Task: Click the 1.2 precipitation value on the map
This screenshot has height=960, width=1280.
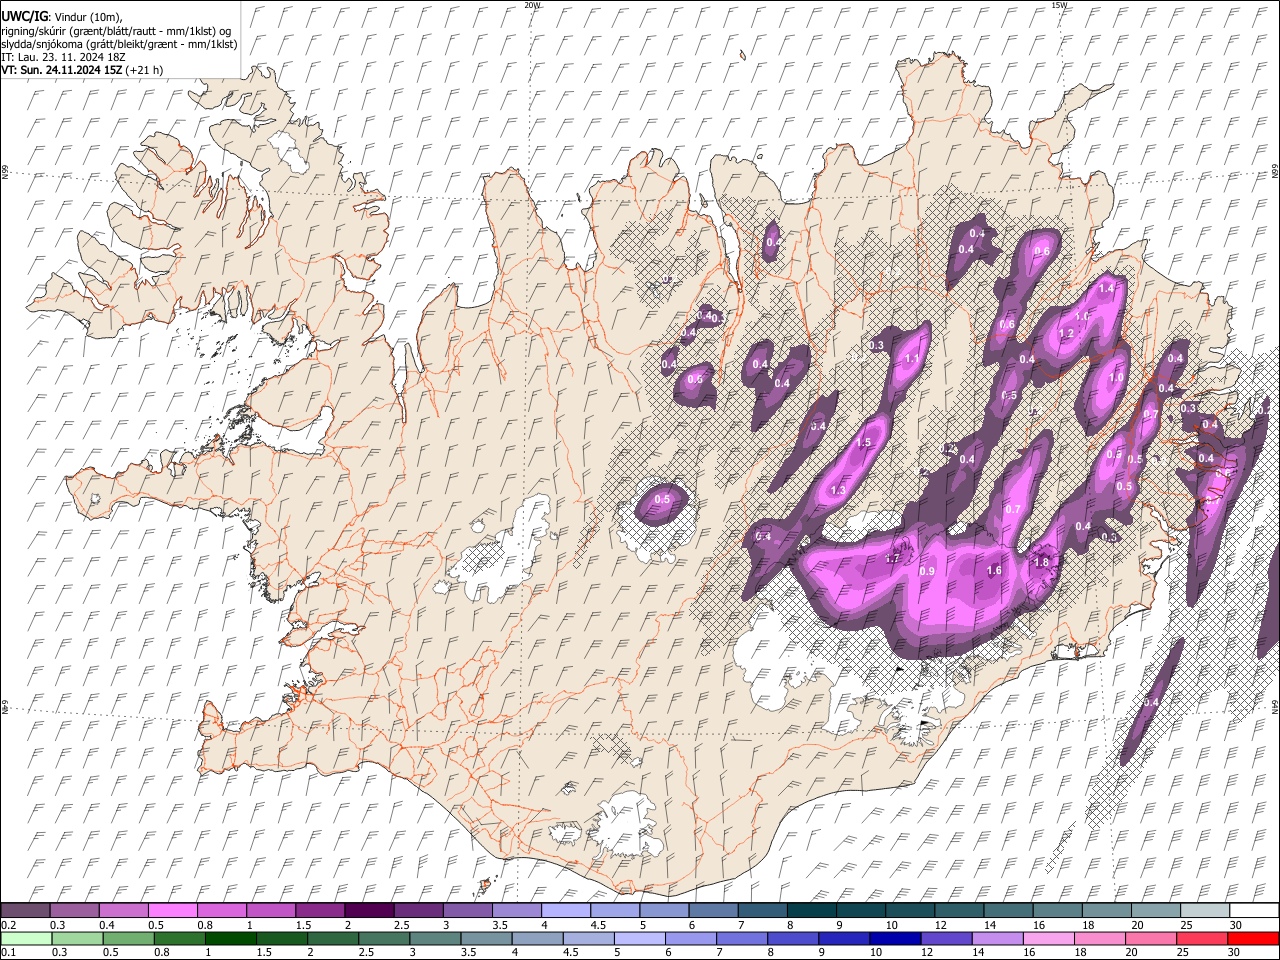Action: point(1066,333)
